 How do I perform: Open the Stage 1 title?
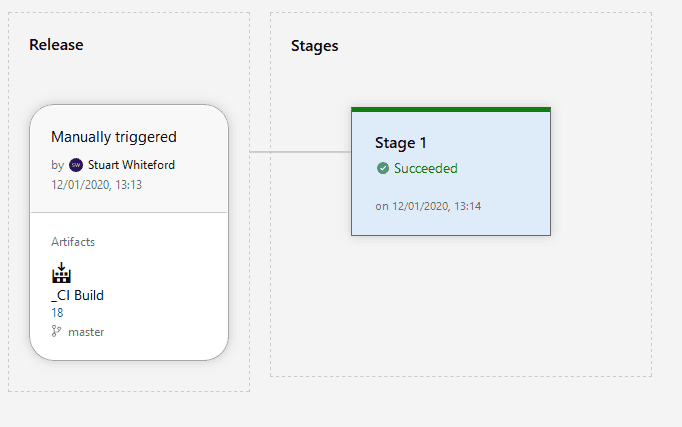click(x=401, y=143)
